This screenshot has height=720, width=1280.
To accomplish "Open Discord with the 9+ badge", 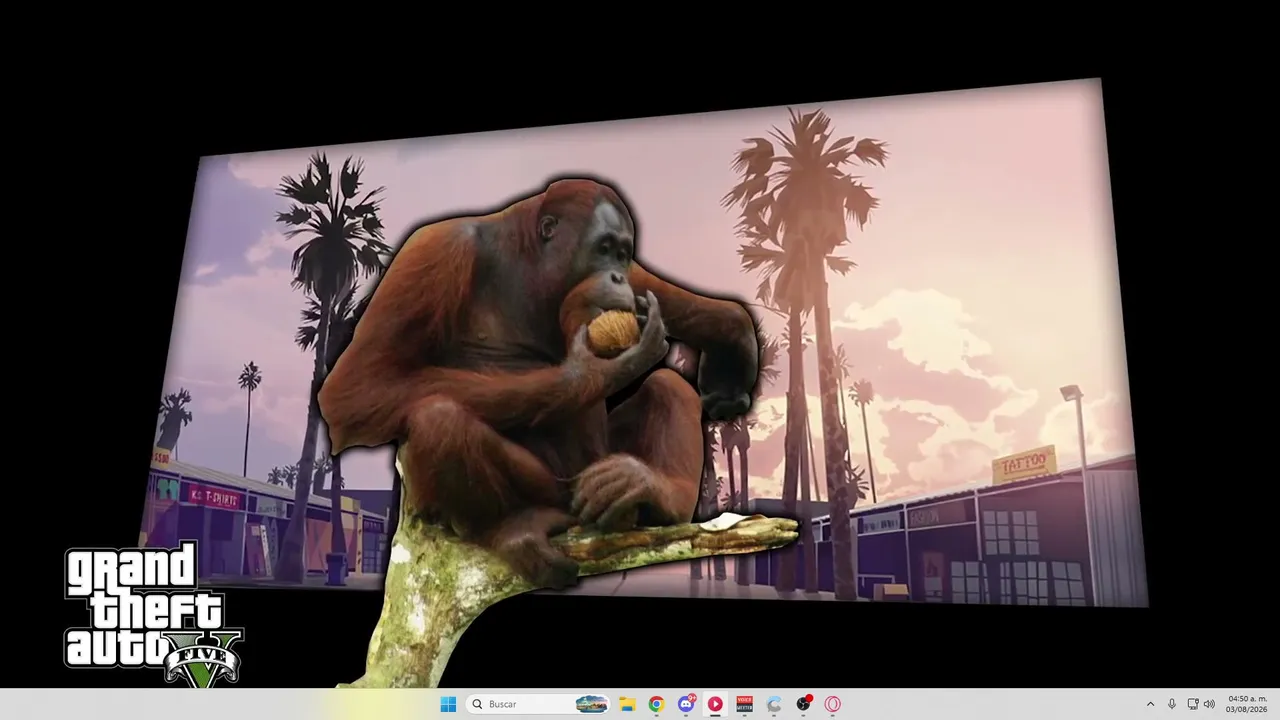I will 686,704.
